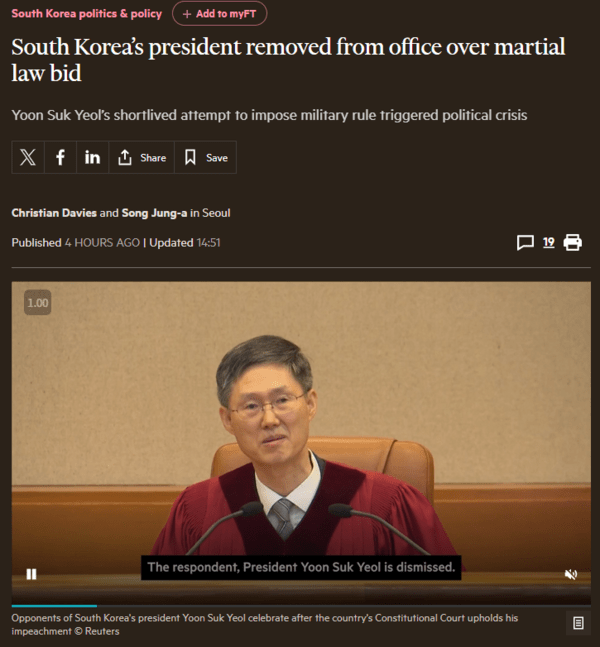This screenshot has height=647, width=600.
Task: Unmute the video sound
Action: [571, 574]
